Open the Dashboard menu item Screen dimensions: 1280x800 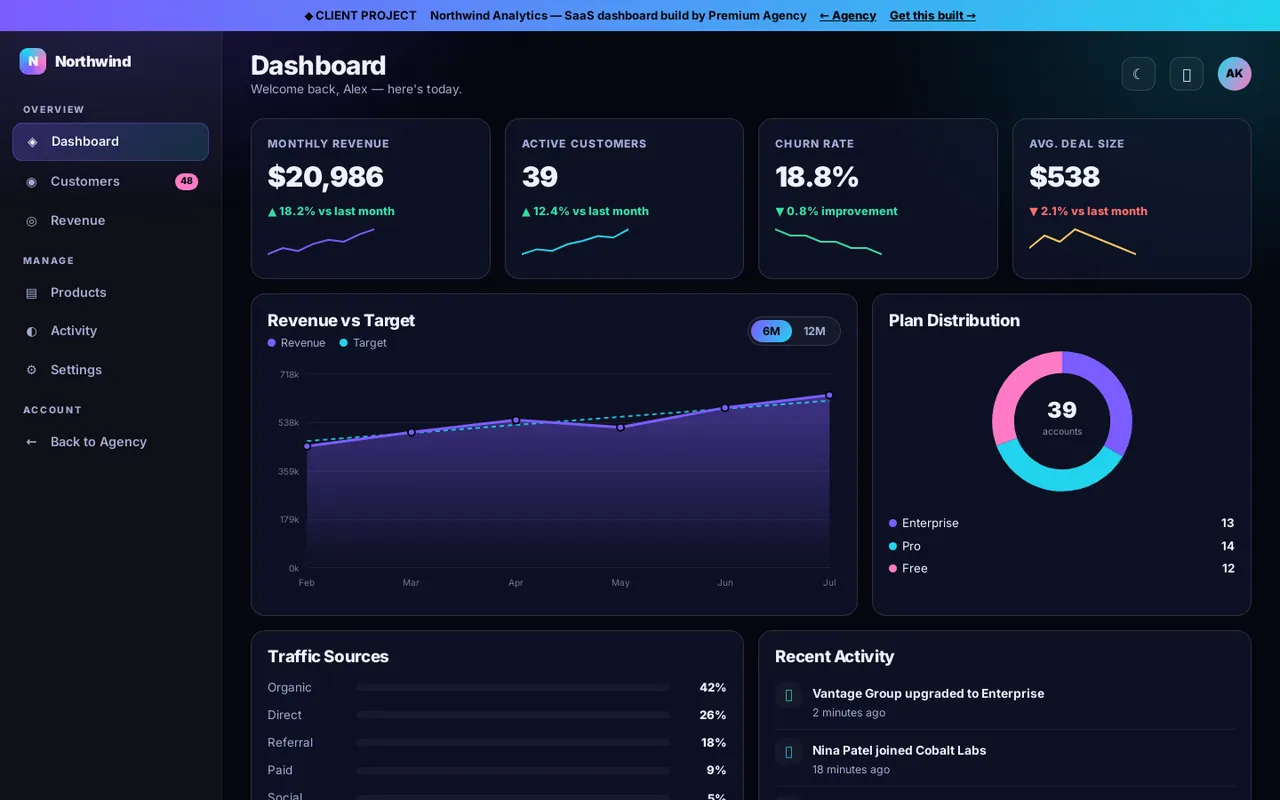pos(110,142)
